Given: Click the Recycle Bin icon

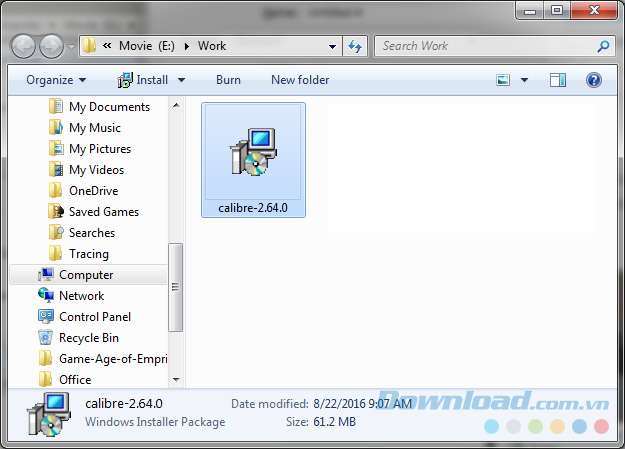Looking at the screenshot, I should click(45, 337).
